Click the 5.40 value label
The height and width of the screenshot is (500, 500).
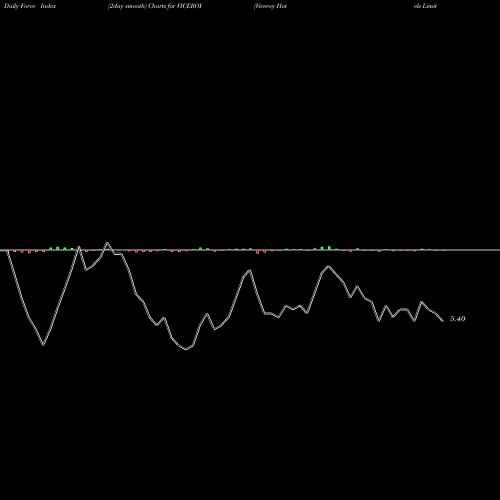(x=457, y=319)
